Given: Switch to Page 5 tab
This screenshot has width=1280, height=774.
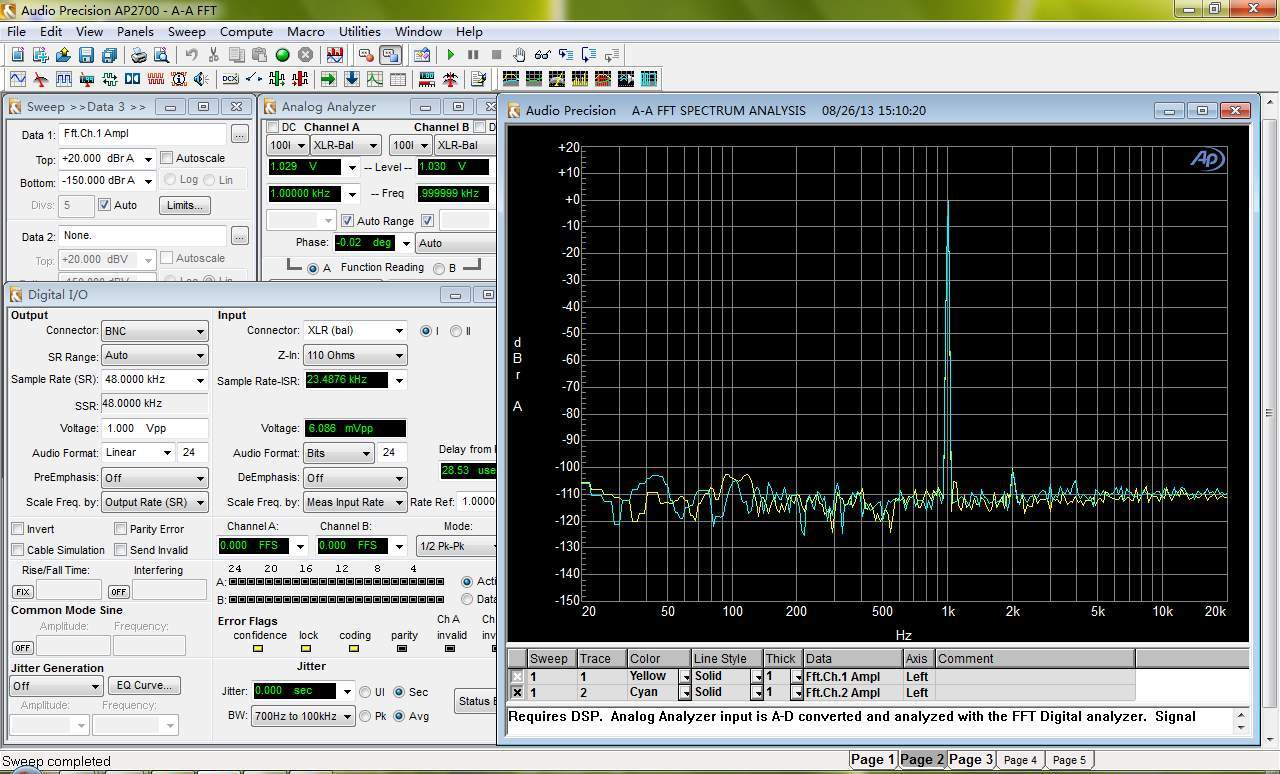Looking at the screenshot, I should 1068,760.
